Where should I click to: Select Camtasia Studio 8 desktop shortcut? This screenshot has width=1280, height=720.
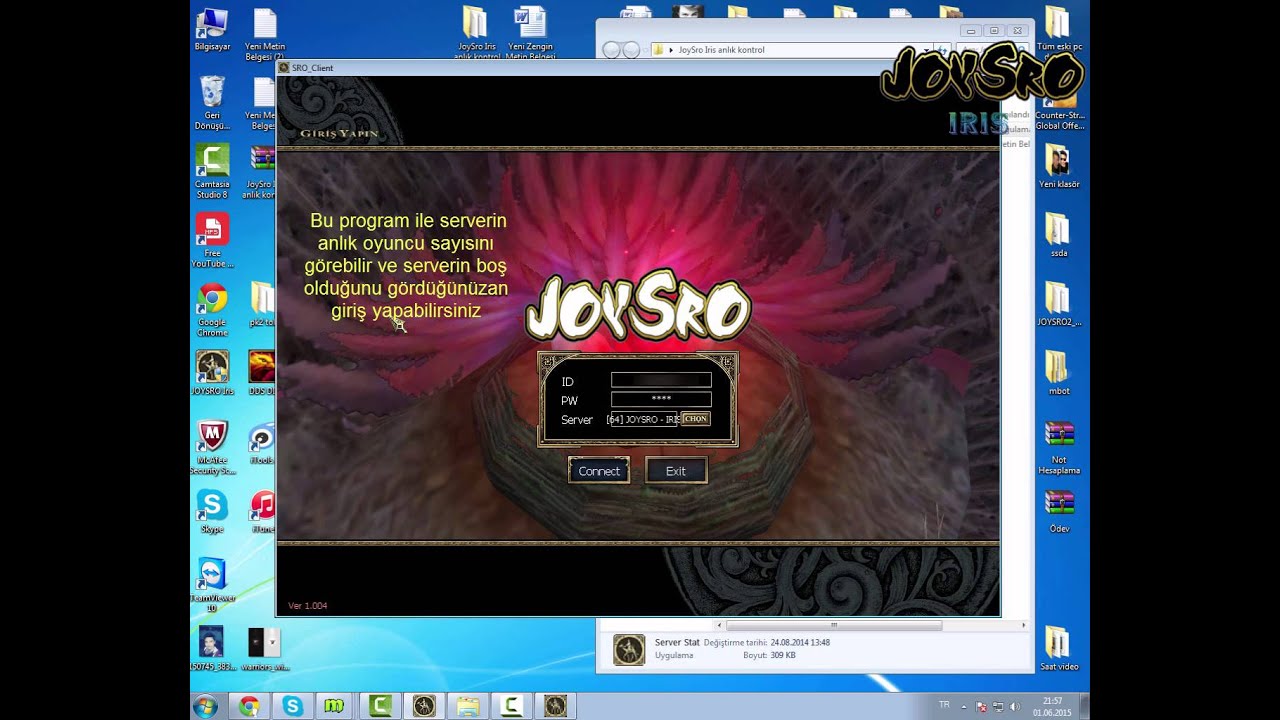click(212, 171)
